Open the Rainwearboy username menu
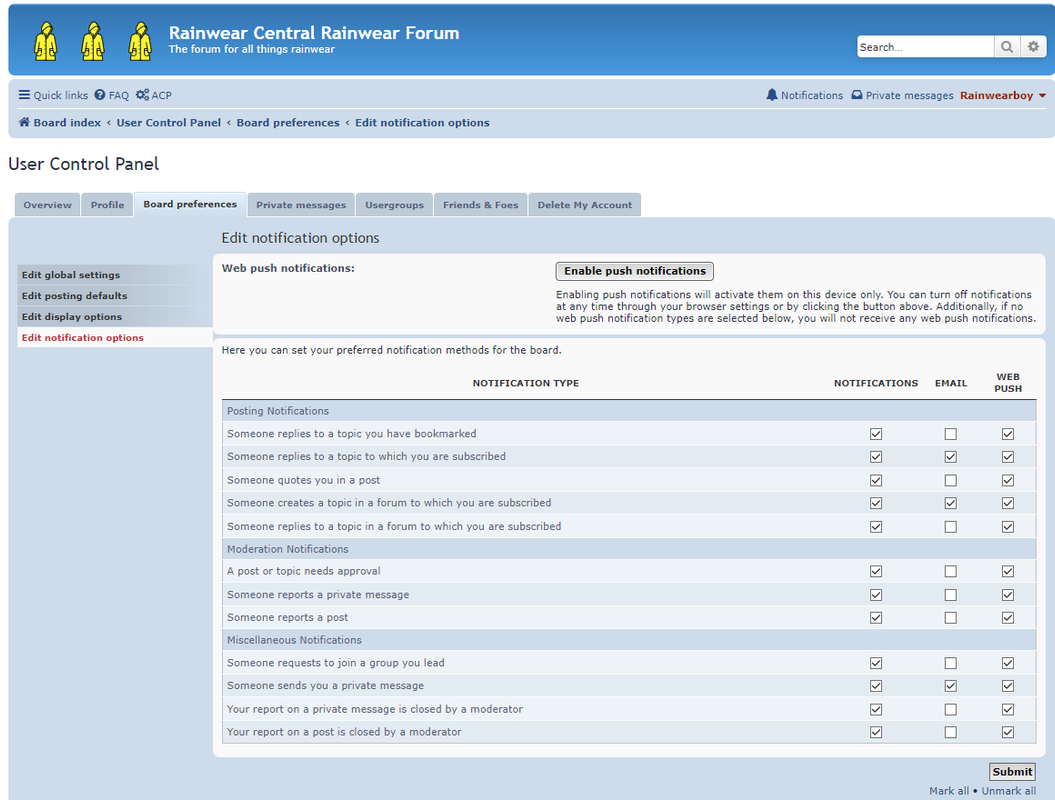Image resolution: width=1055 pixels, height=800 pixels. click(996, 96)
